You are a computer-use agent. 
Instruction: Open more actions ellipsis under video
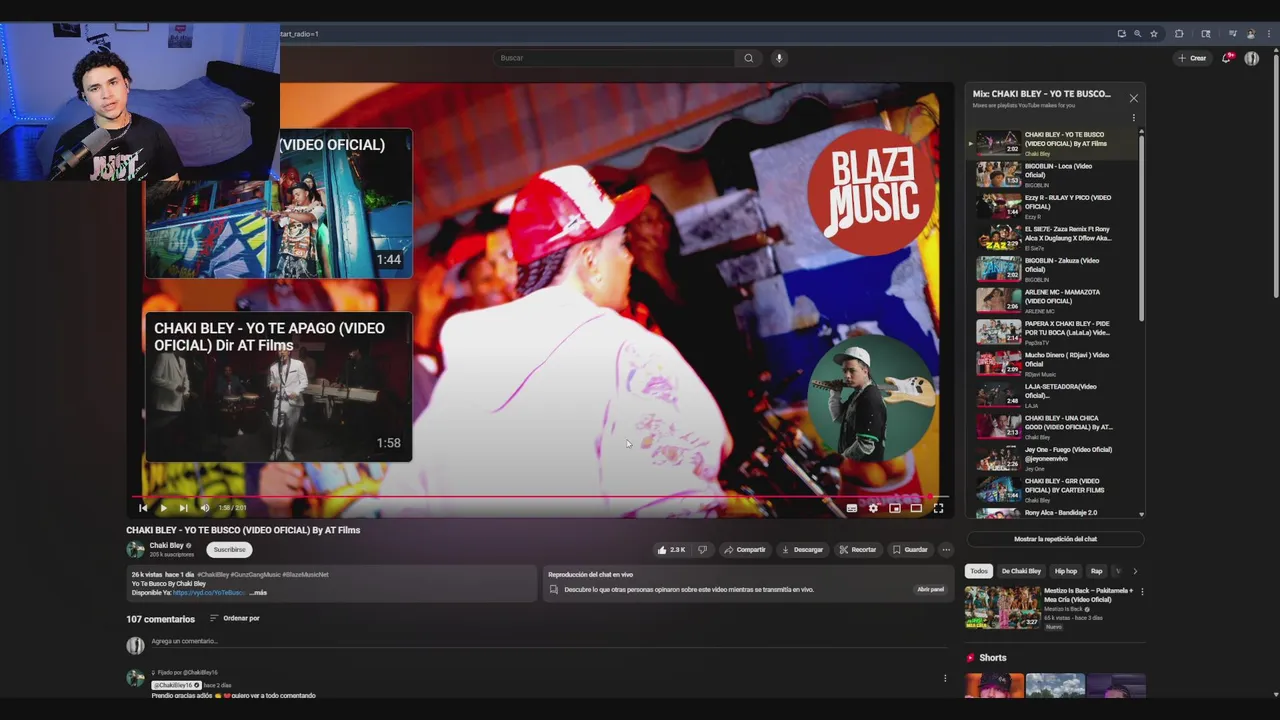pos(946,549)
